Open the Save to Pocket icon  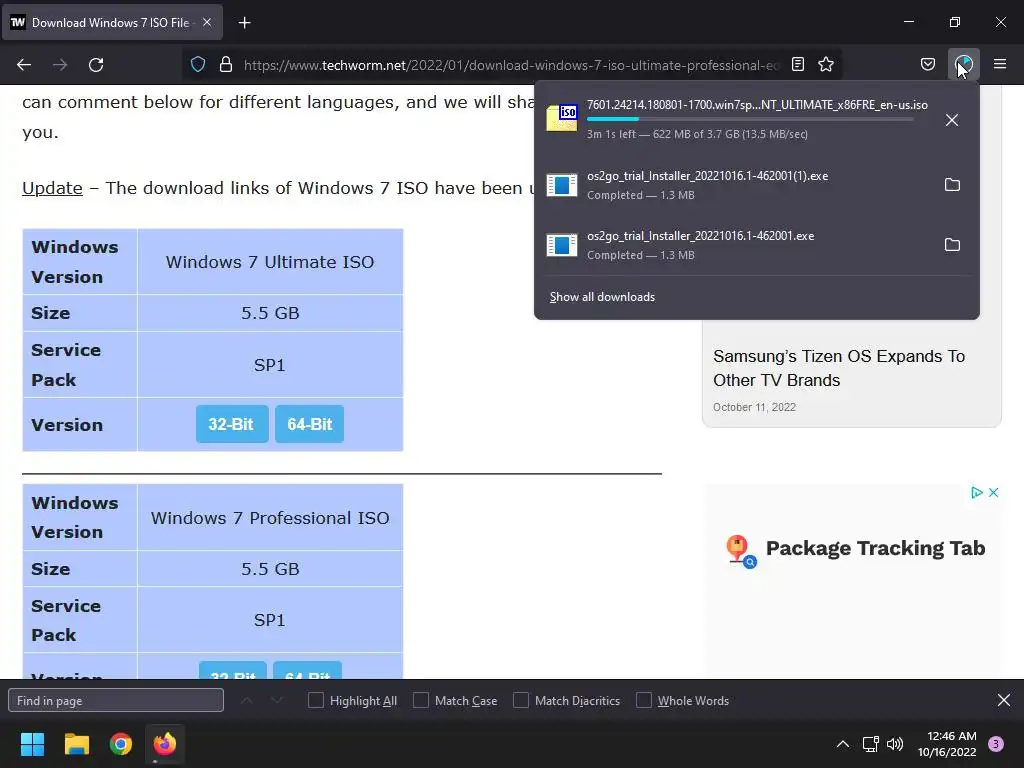(927, 64)
